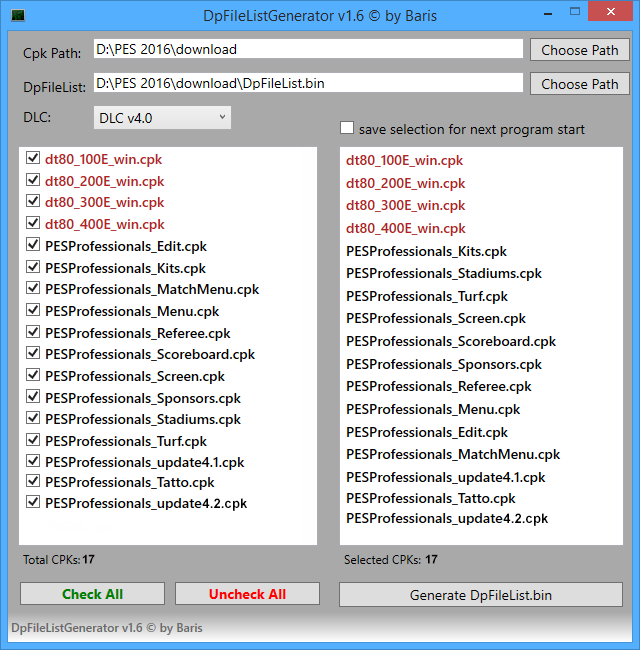This screenshot has height=650, width=640.
Task: Select PESProfessionals_update4.2.cpk in right list
Action: [447, 519]
